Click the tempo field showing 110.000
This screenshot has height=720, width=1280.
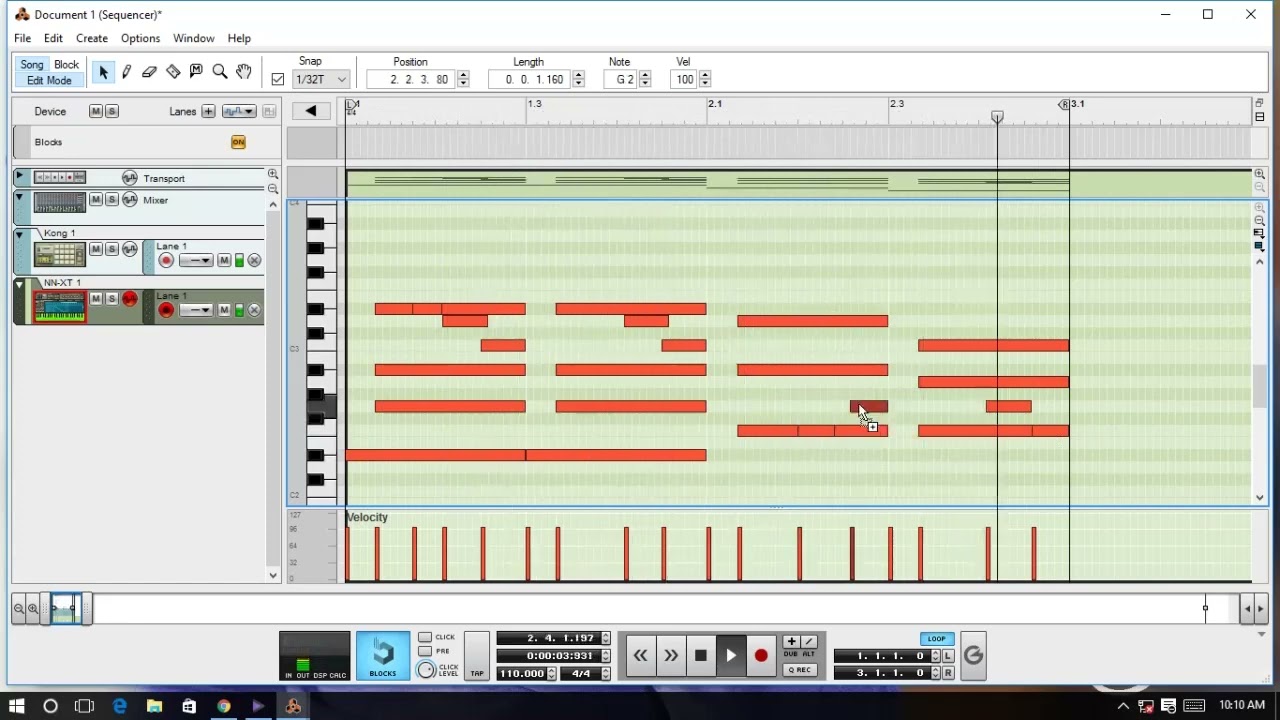[522, 674]
